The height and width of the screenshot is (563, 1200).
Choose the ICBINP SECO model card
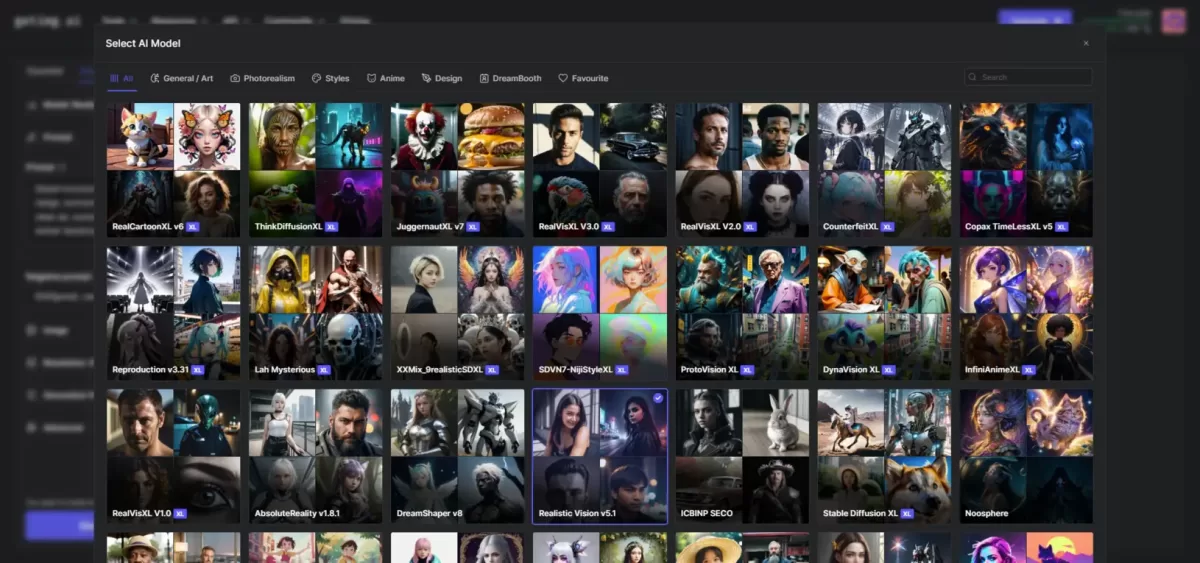tap(743, 456)
